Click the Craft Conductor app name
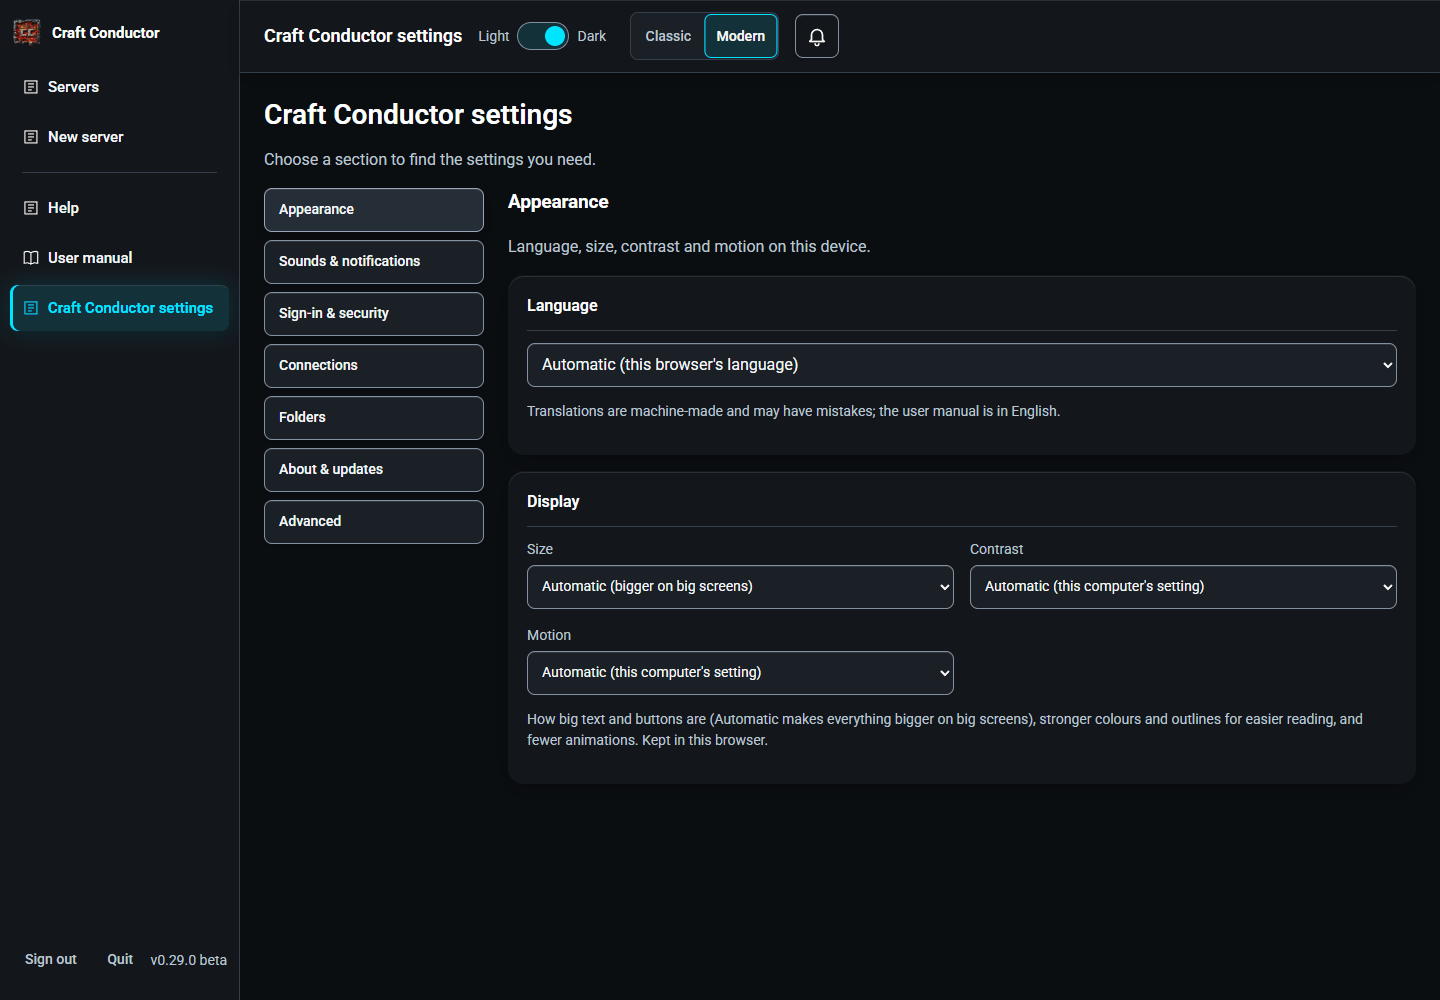The width and height of the screenshot is (1440, 1000). 106,33
